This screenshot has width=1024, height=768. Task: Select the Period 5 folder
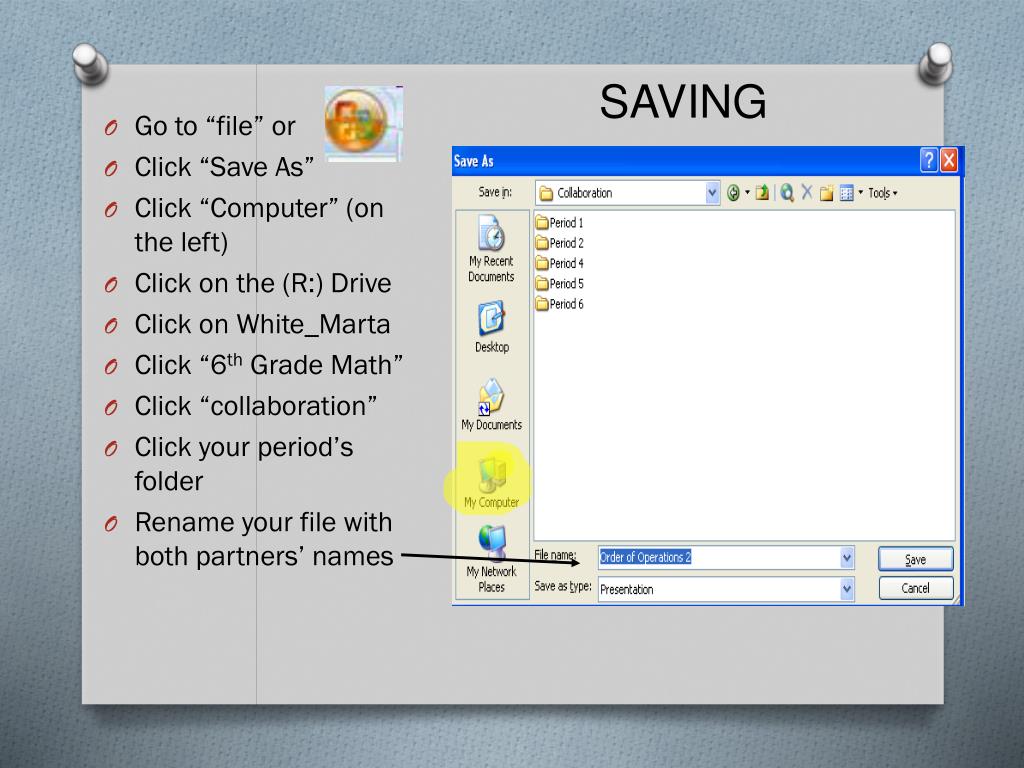tap(560, 283)
